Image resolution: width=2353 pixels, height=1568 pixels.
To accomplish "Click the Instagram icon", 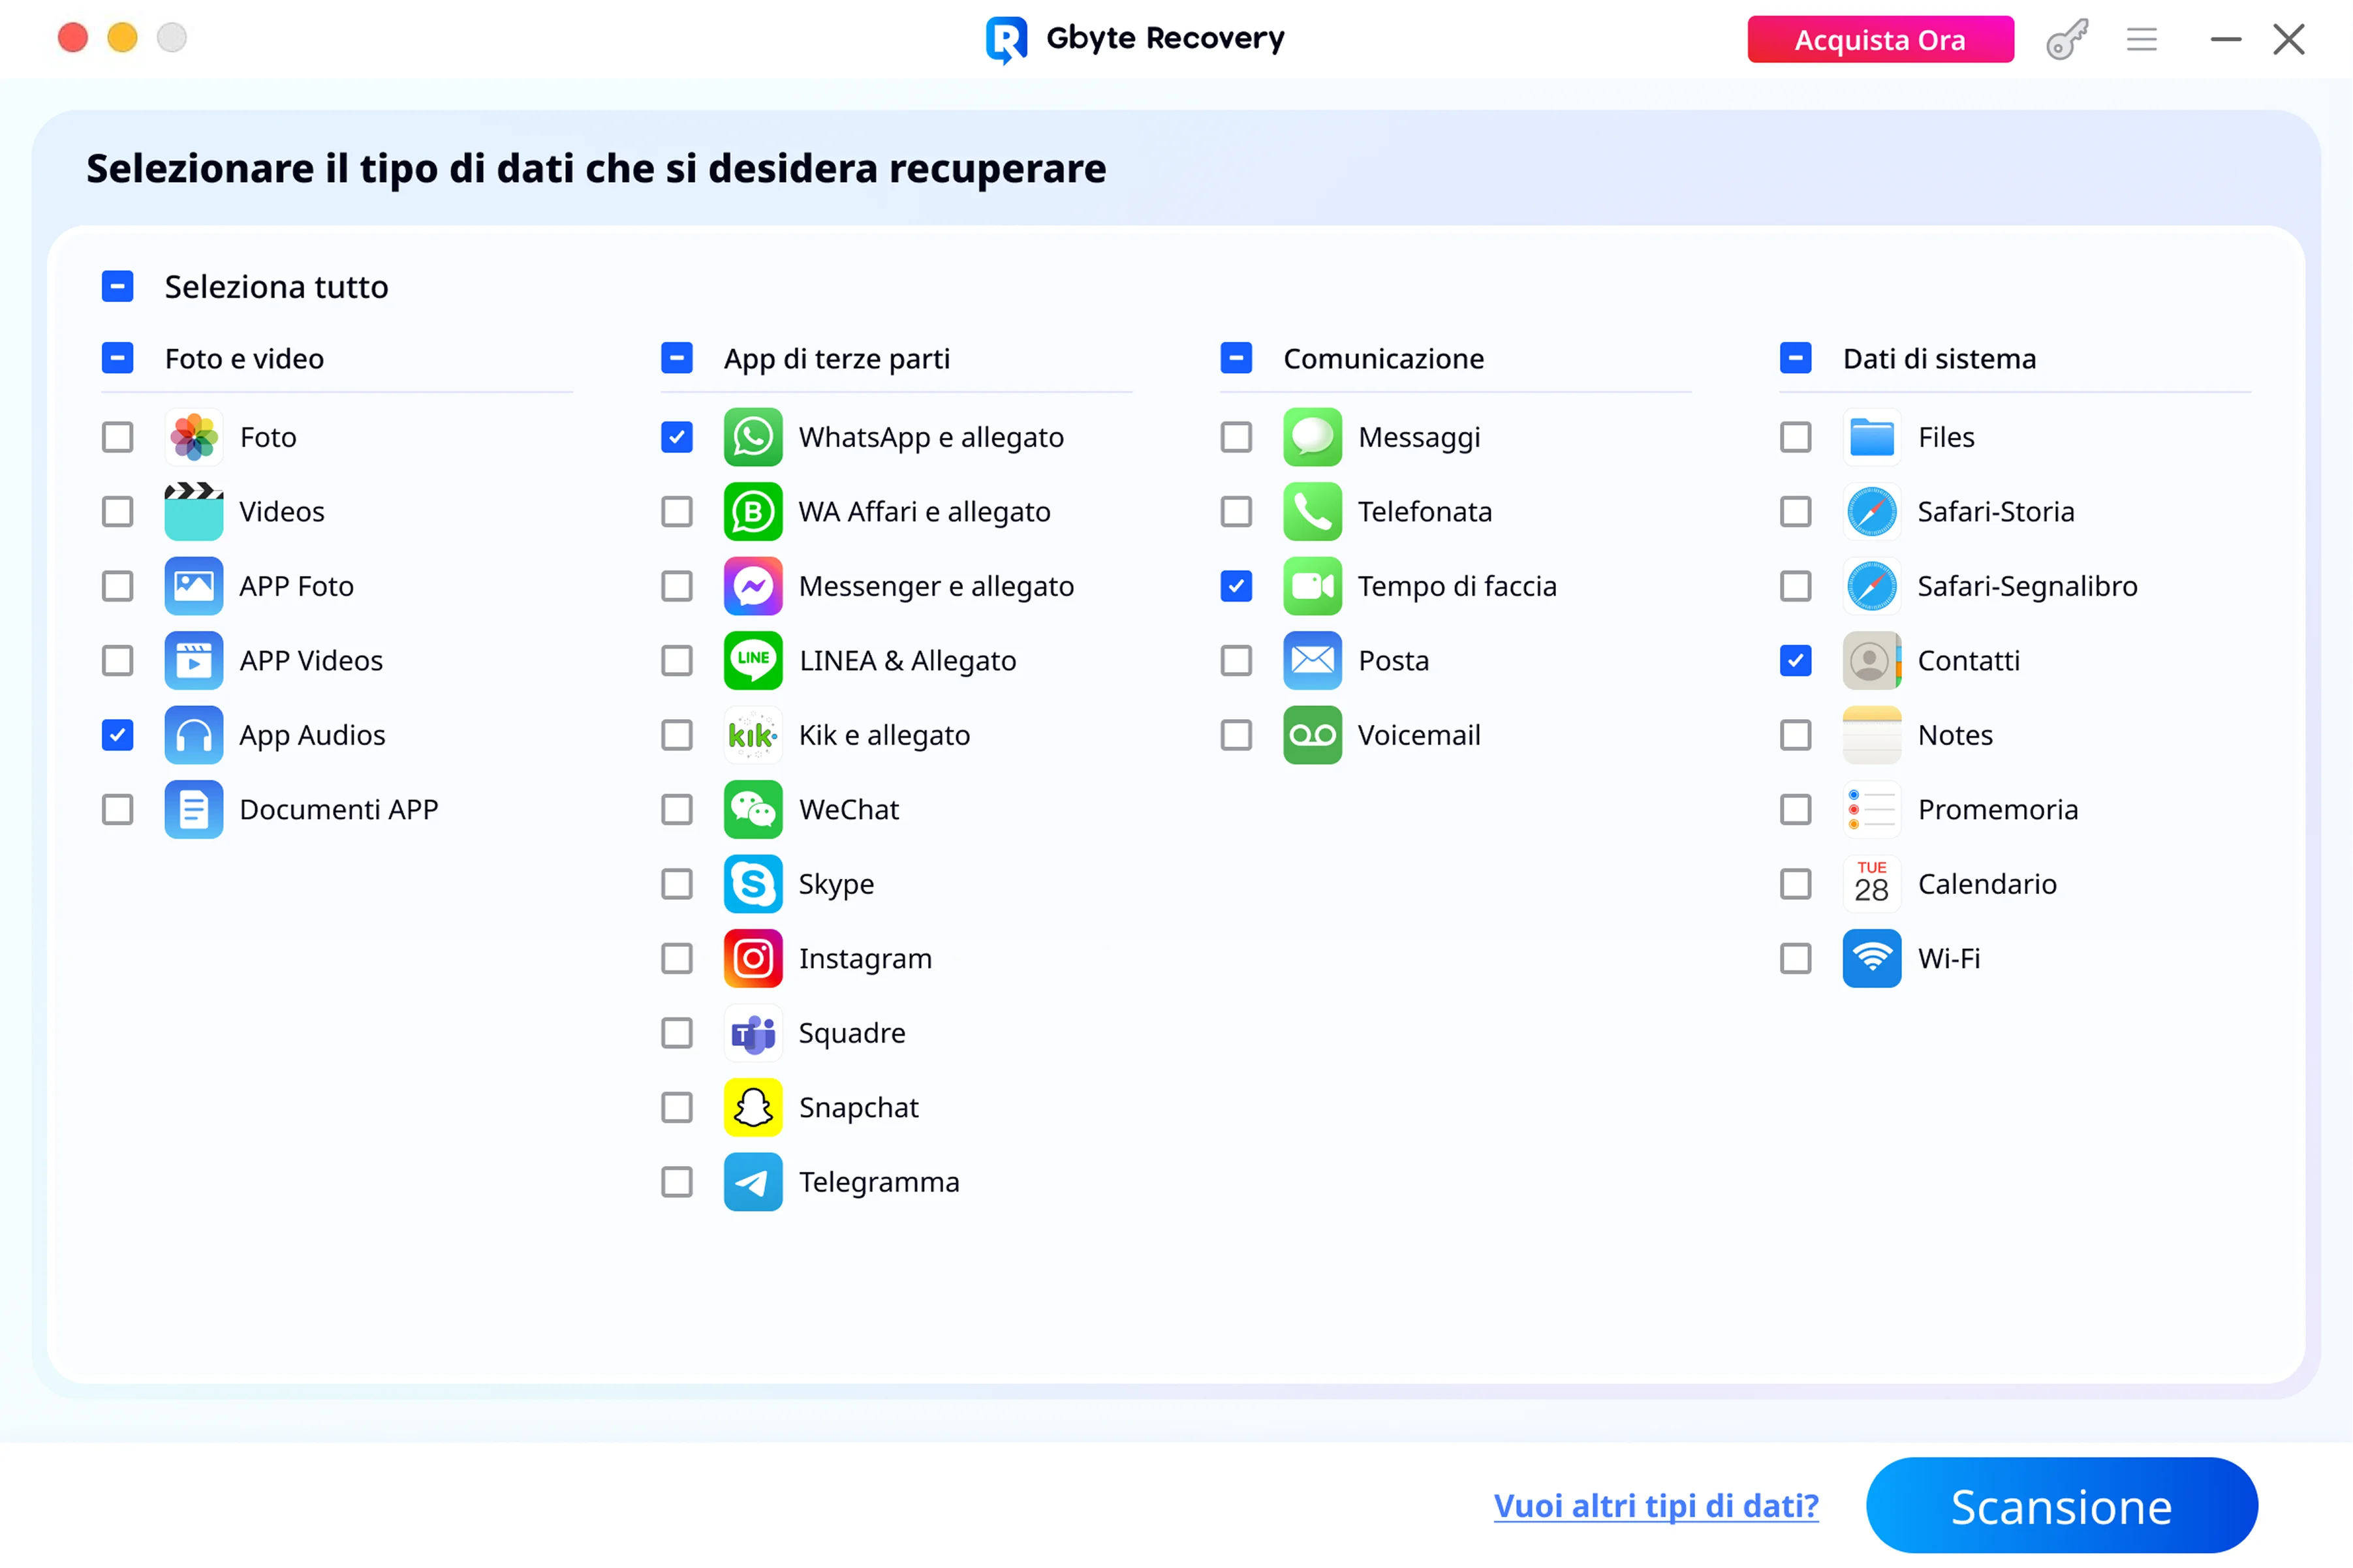I will pos(752,958).
